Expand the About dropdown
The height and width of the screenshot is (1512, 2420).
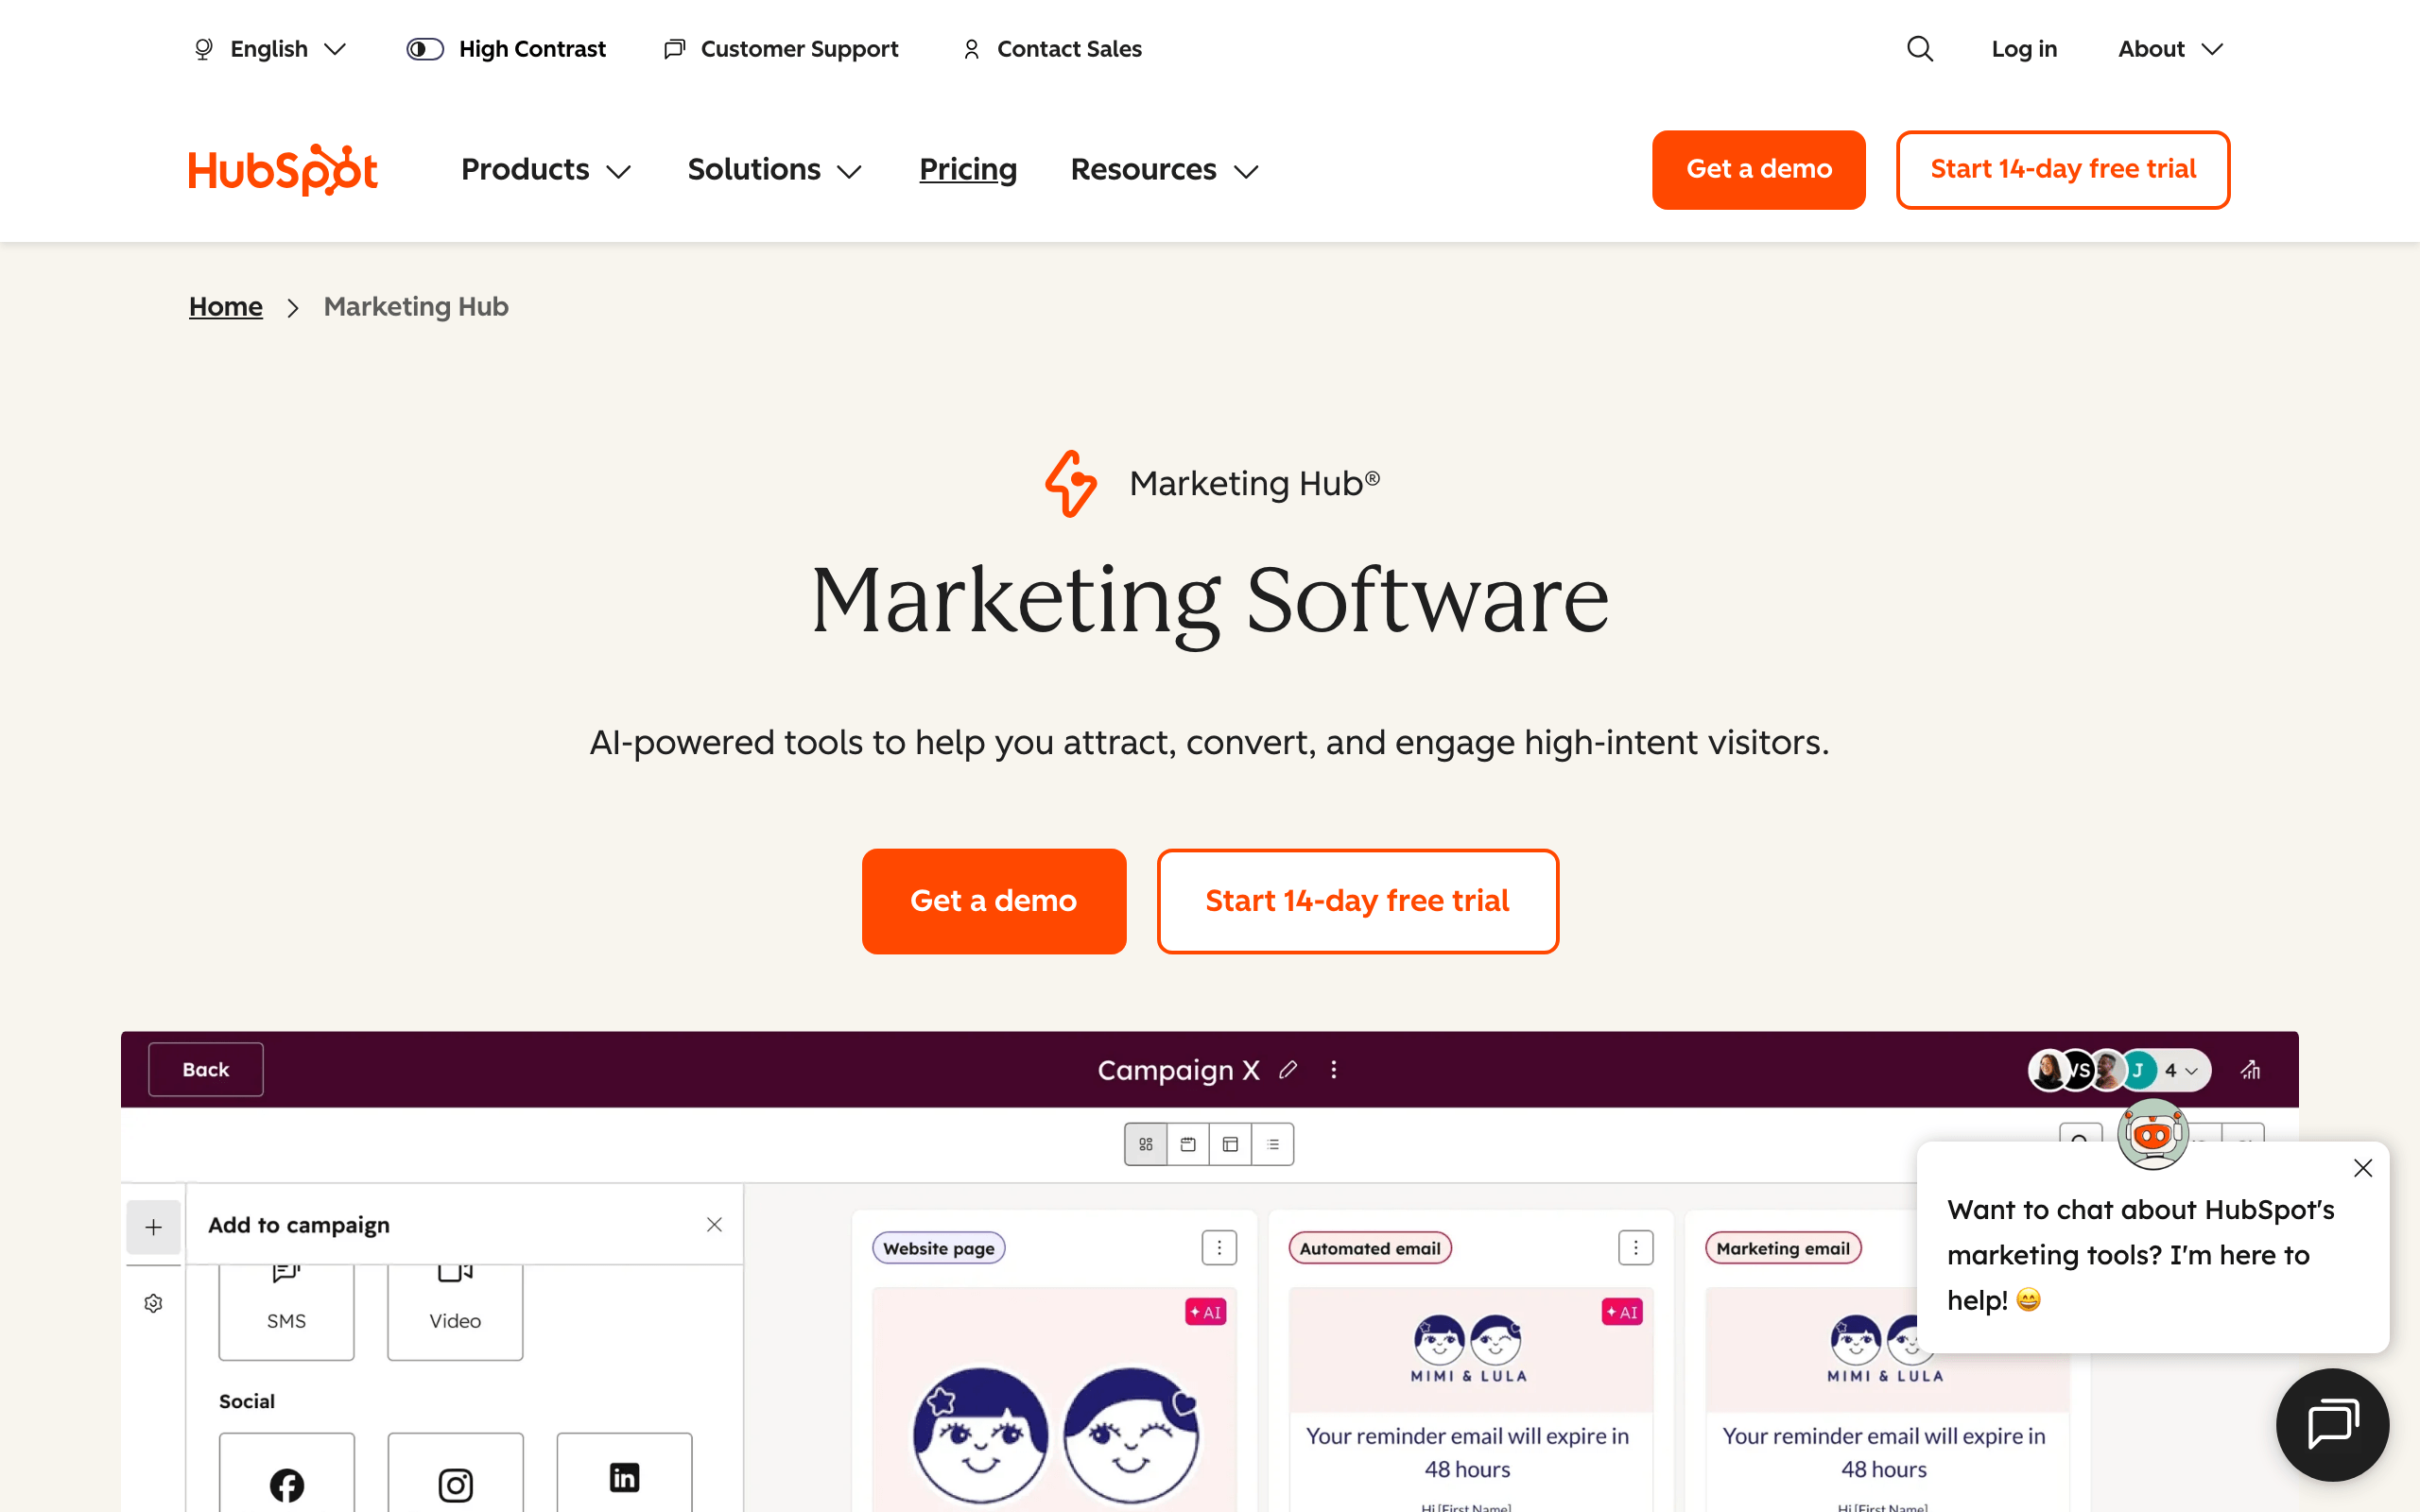tap(2170, 49)
